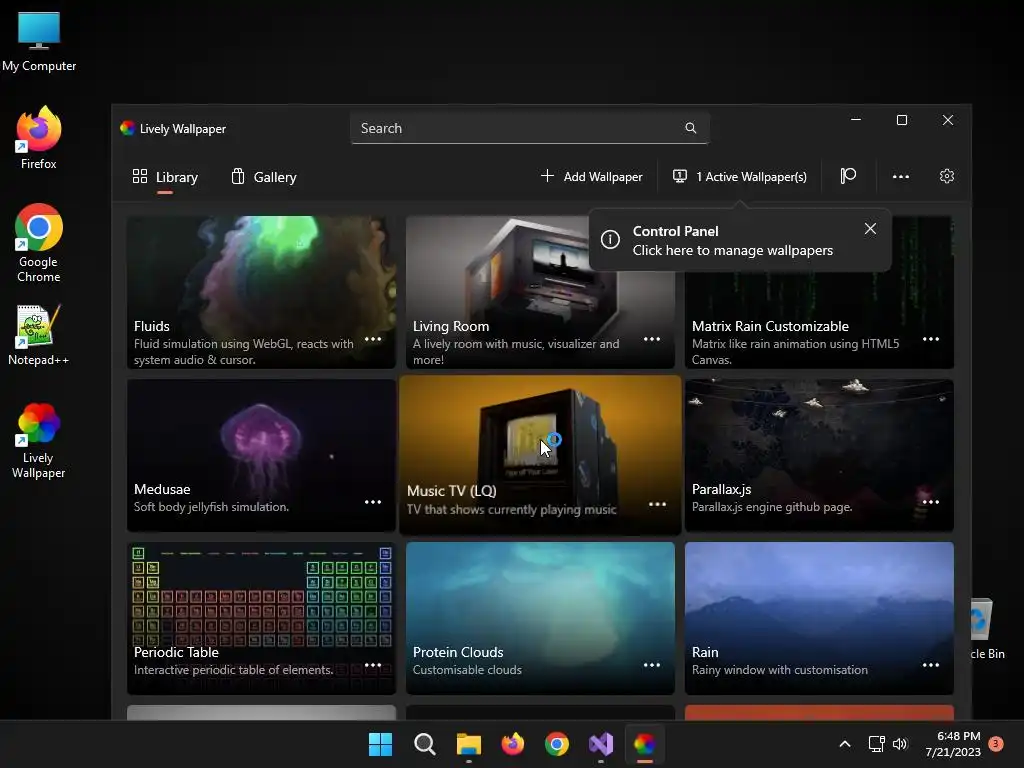Select the Music TV (LQ) wallpaper

pyautogui.click(x=540, y=455)
